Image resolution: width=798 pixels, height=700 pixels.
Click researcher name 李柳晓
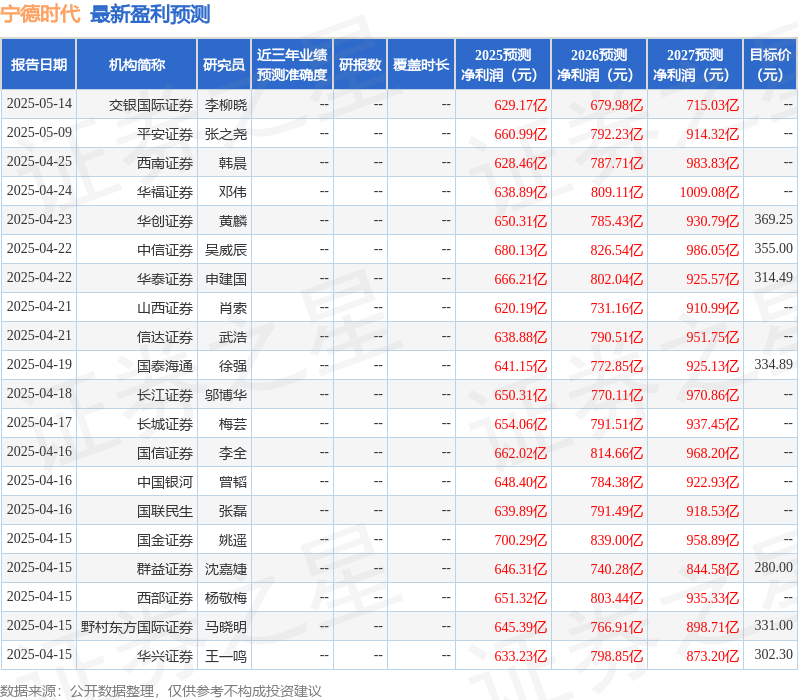pyautogui.click(x=226, y=105)
